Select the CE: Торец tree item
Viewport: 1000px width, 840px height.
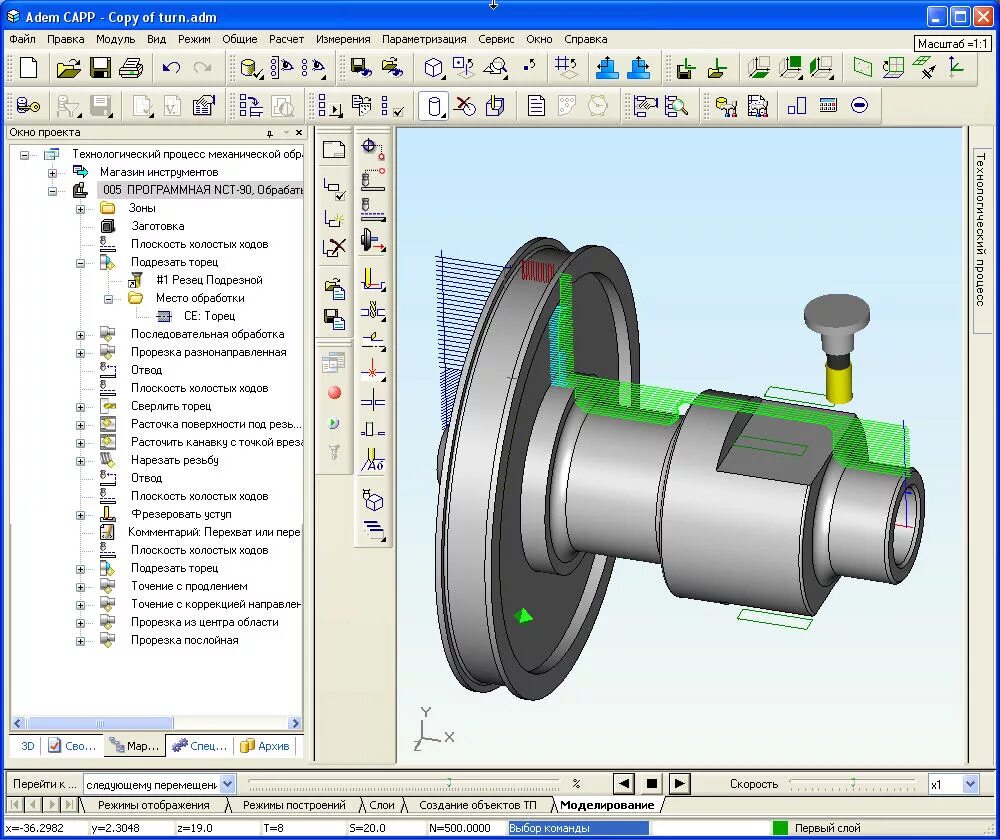(x=209, y=316)
